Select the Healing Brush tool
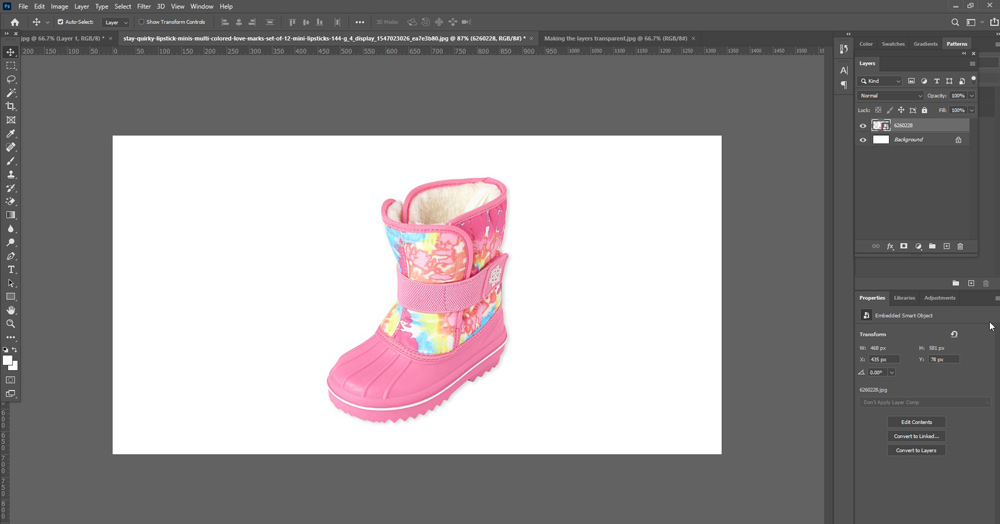Image resolution: width=1000 pixels, height=524 pixels. [x=11, y=147]
